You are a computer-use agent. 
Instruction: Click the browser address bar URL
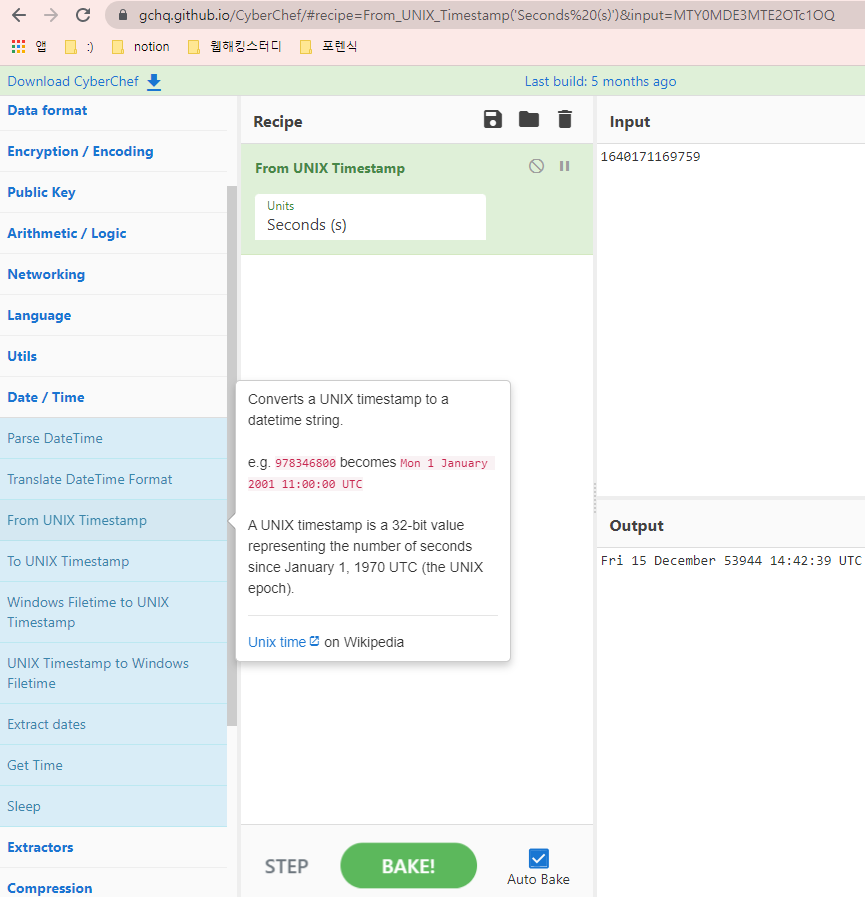(x=487, y=15)
